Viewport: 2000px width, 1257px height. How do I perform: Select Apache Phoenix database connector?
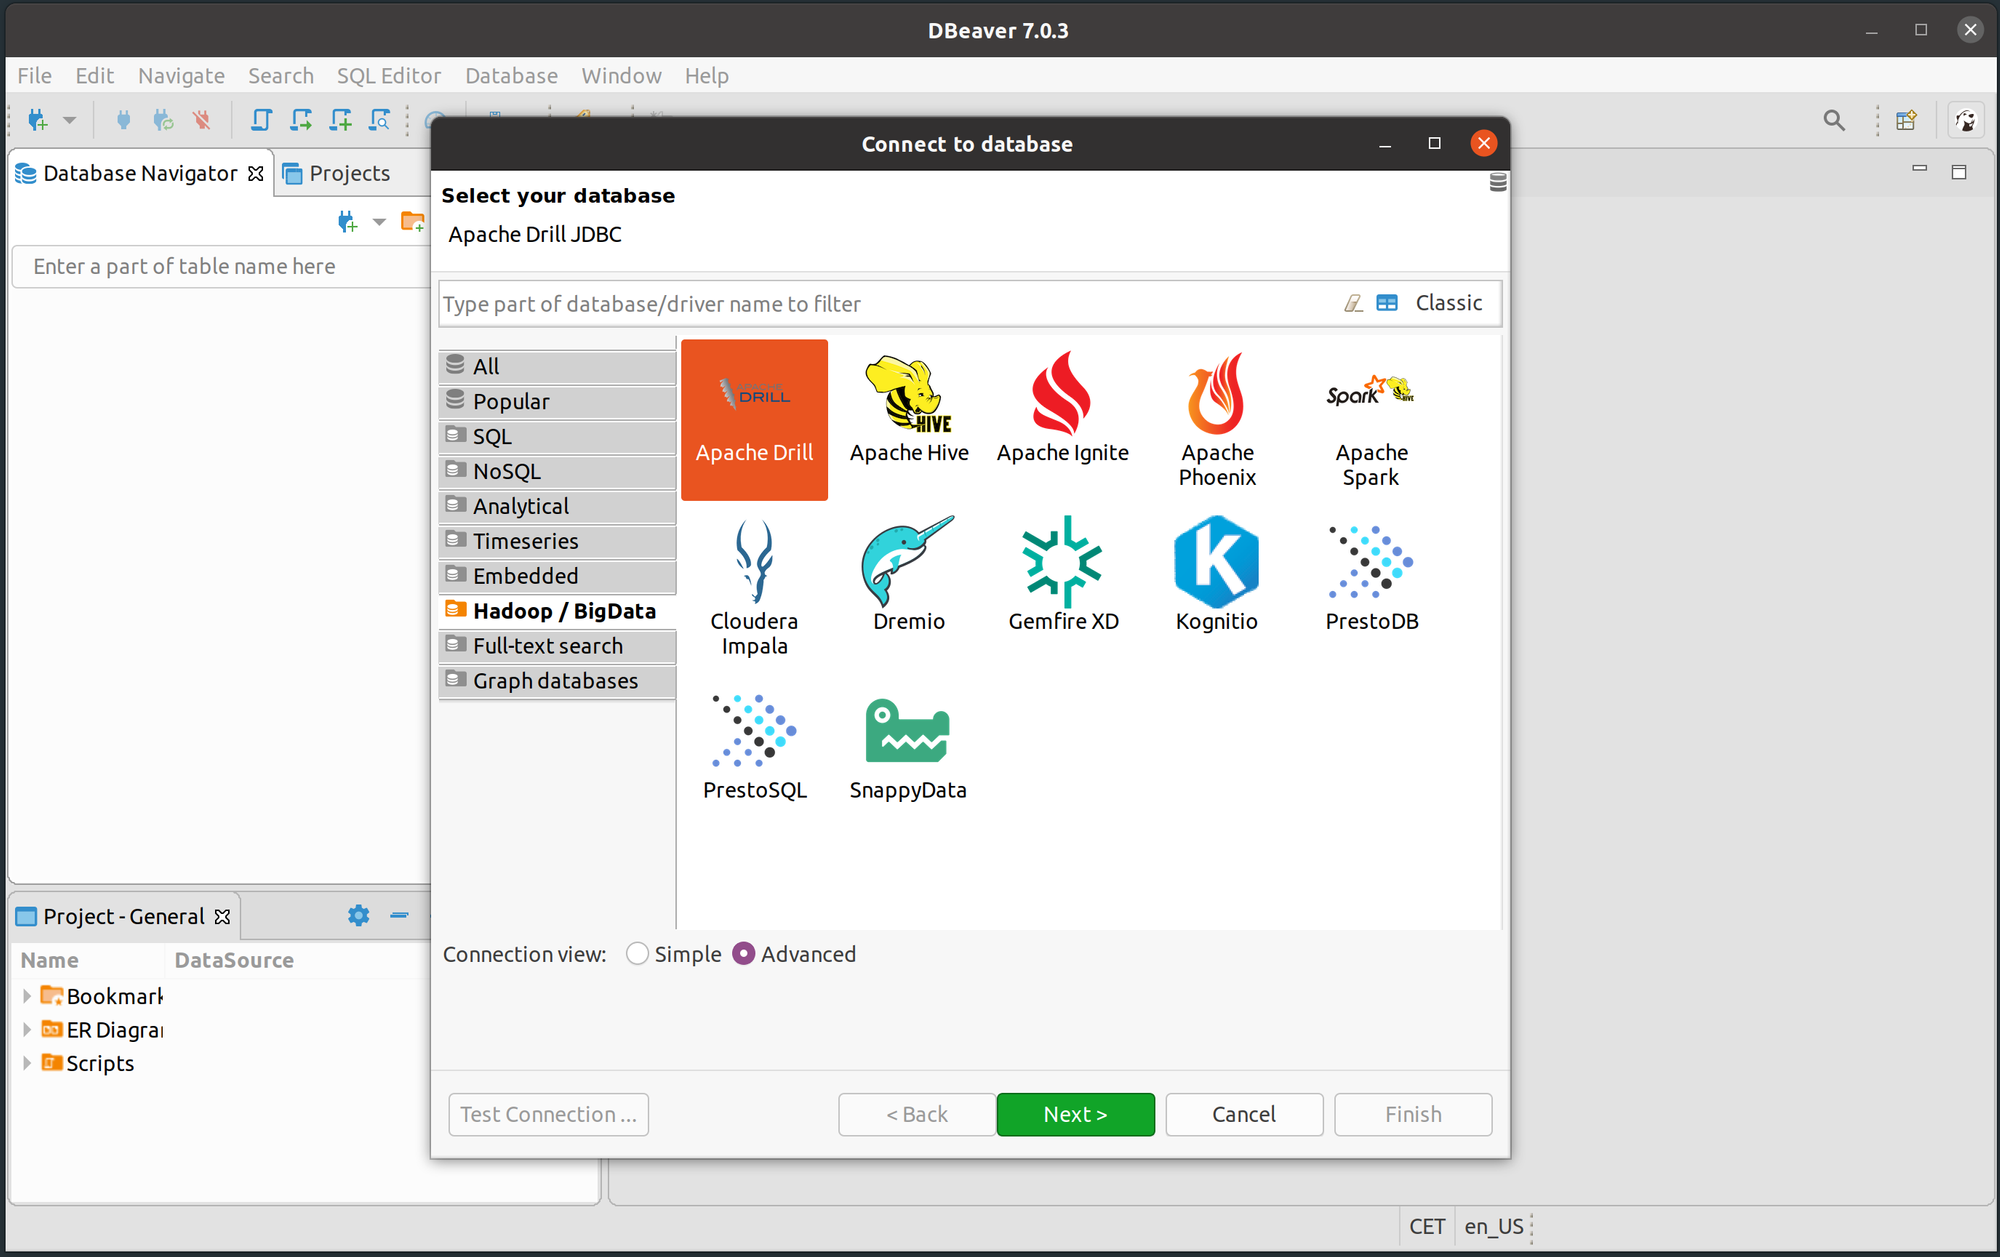click(x=1218, y=419)
